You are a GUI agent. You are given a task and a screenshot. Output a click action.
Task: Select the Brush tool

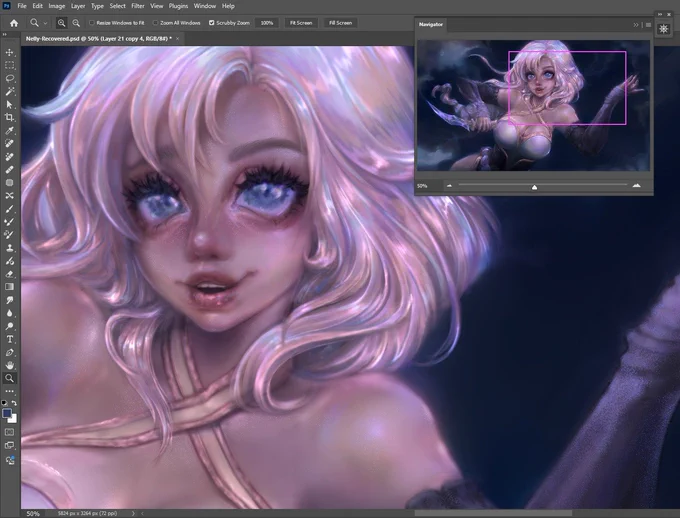pos(10,209)
